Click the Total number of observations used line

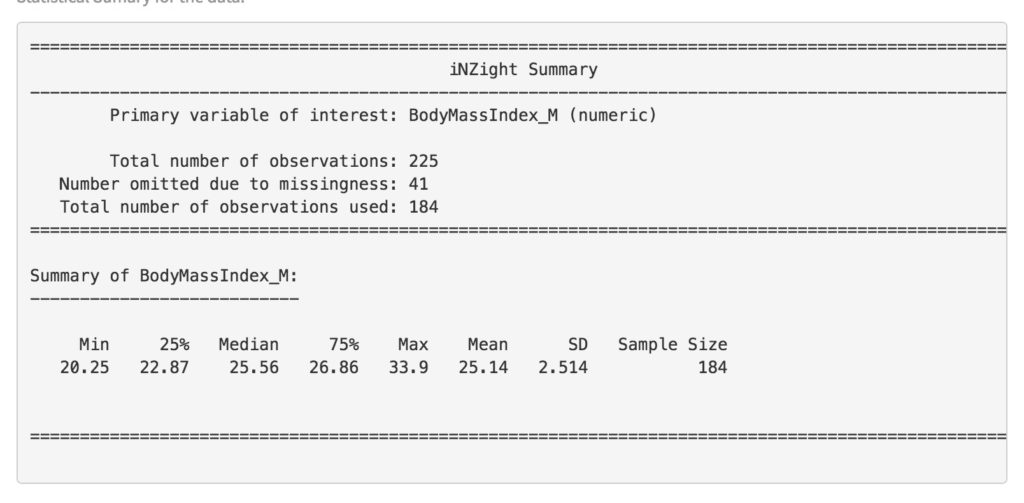[x=249, y=207]
